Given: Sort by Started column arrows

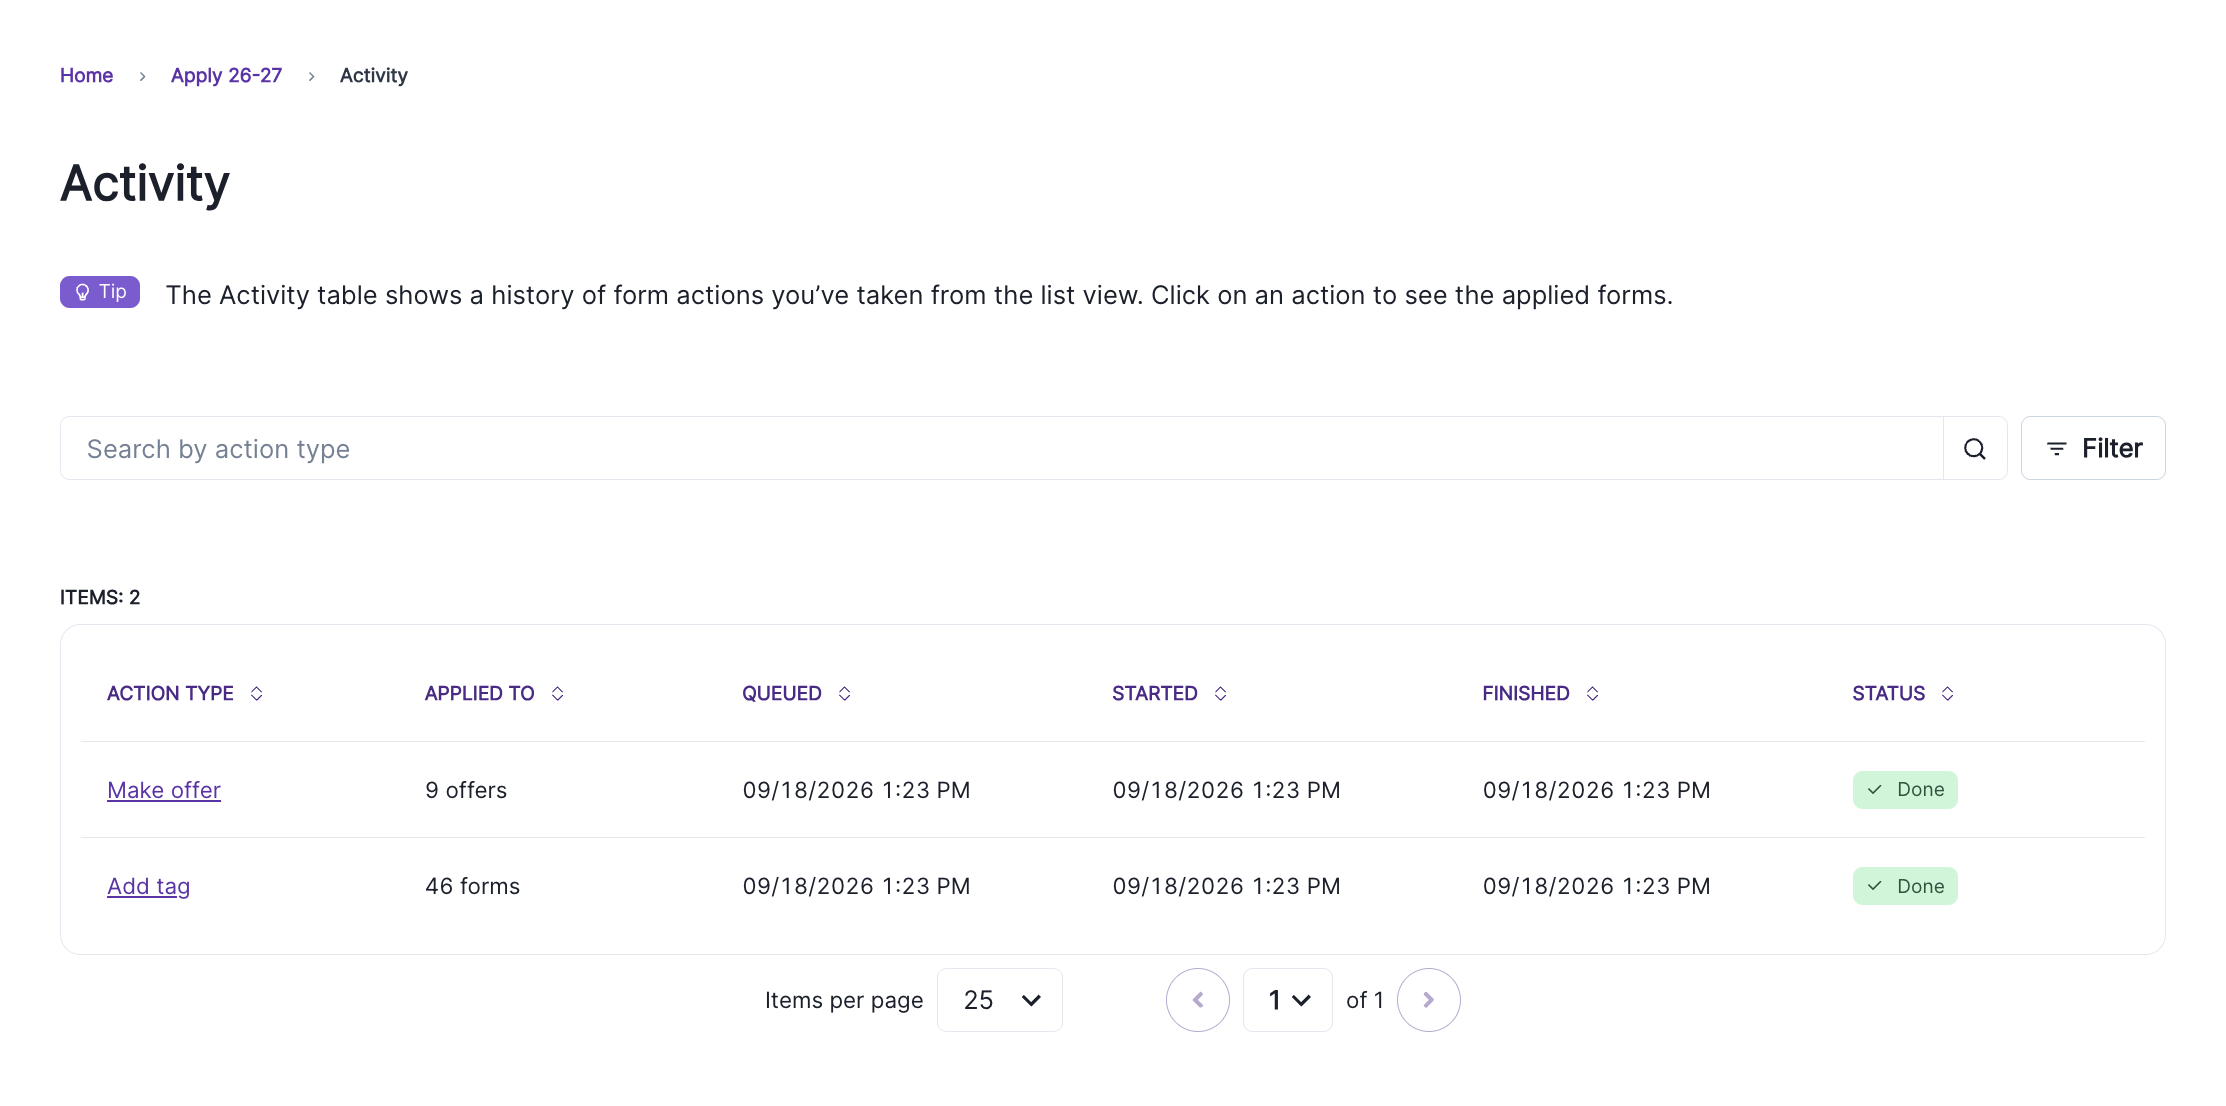Looking at the screenshot, I should (1221, 694).
